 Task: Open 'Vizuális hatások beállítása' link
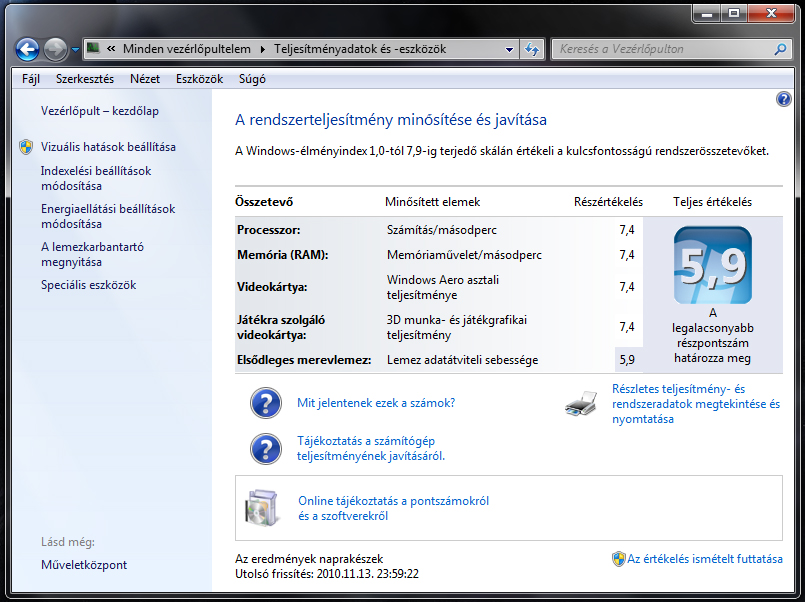(x=108, y=147)
